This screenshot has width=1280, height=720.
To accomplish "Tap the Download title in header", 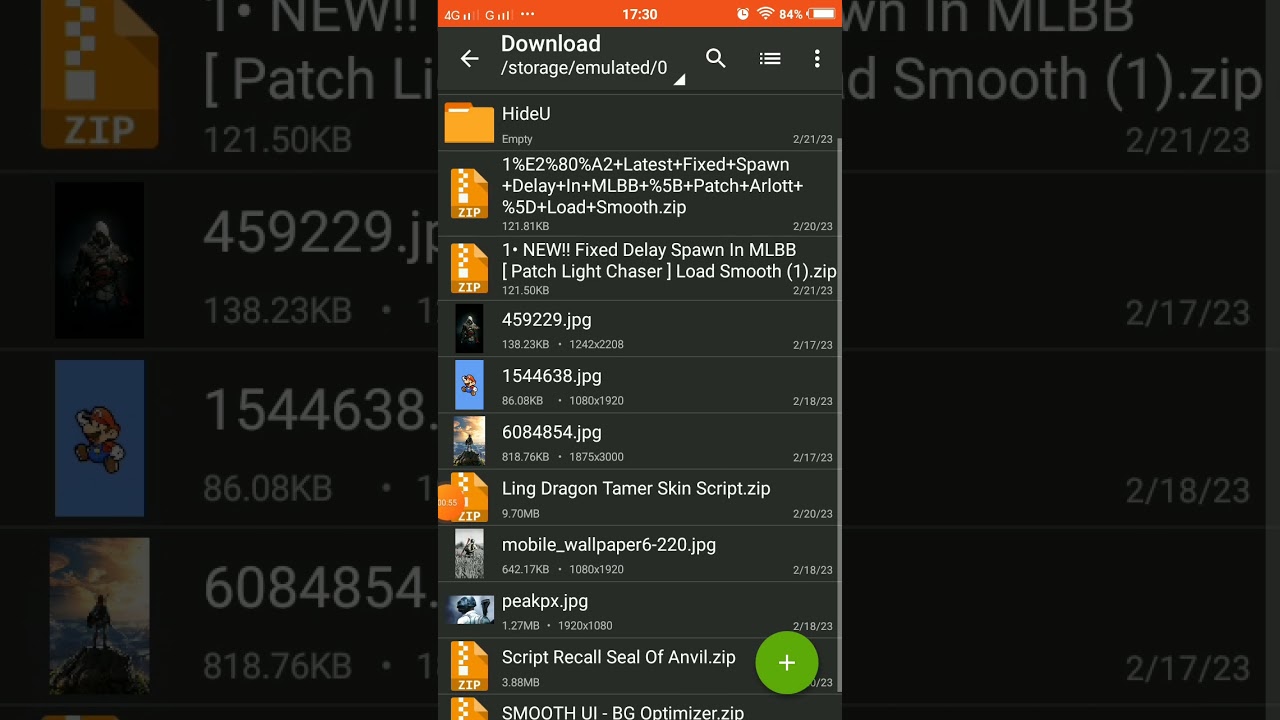I will click(551, 44).
